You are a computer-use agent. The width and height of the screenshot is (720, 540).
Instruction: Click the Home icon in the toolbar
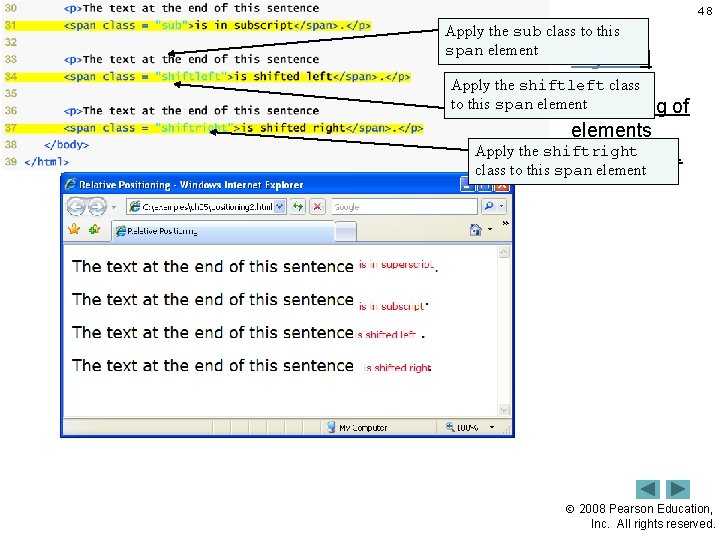point(476,229)
